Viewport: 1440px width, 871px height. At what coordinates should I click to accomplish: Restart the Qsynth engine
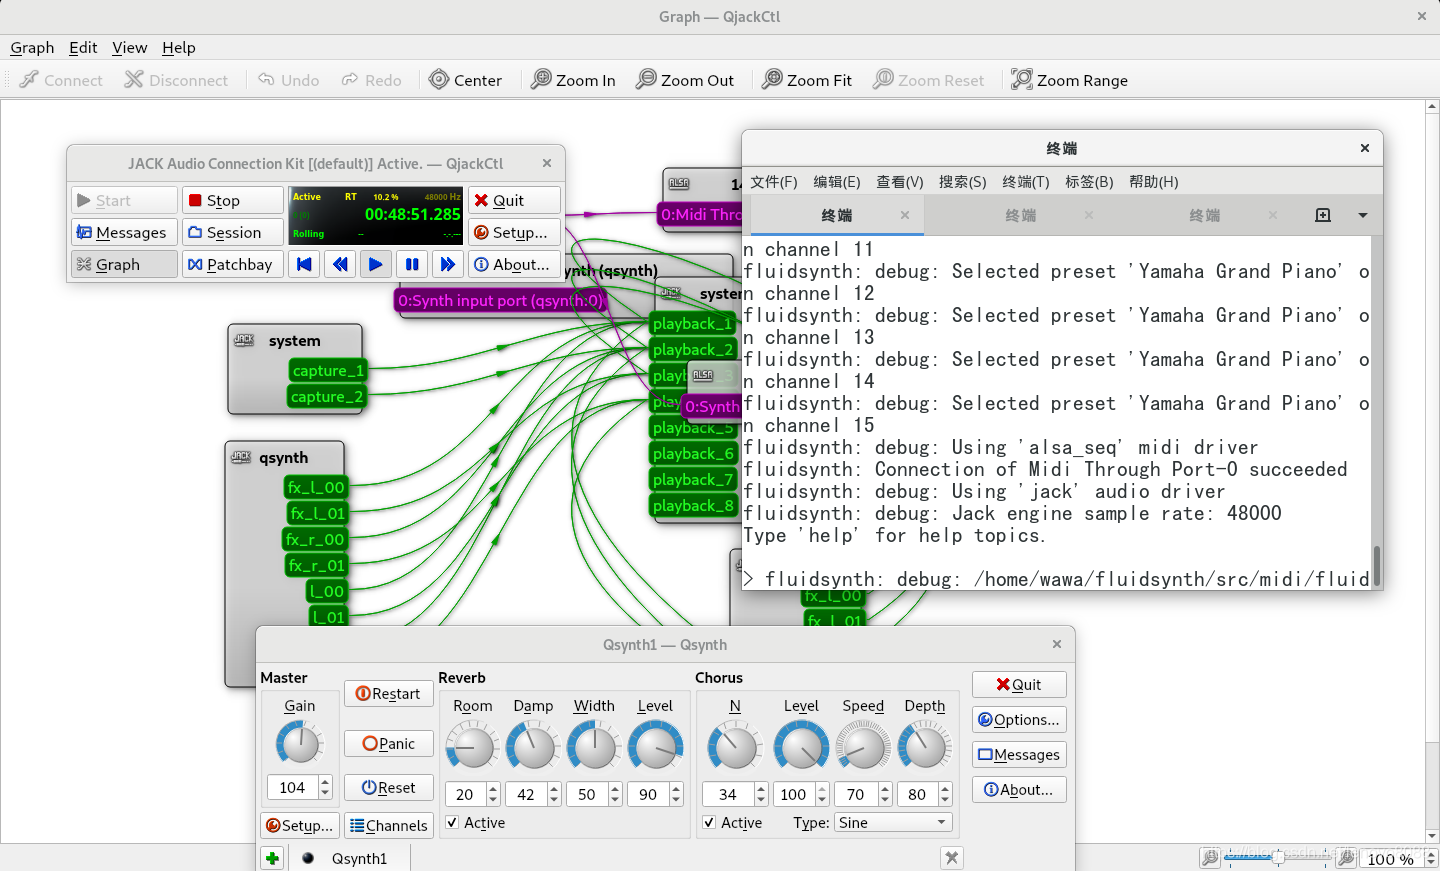389,693
